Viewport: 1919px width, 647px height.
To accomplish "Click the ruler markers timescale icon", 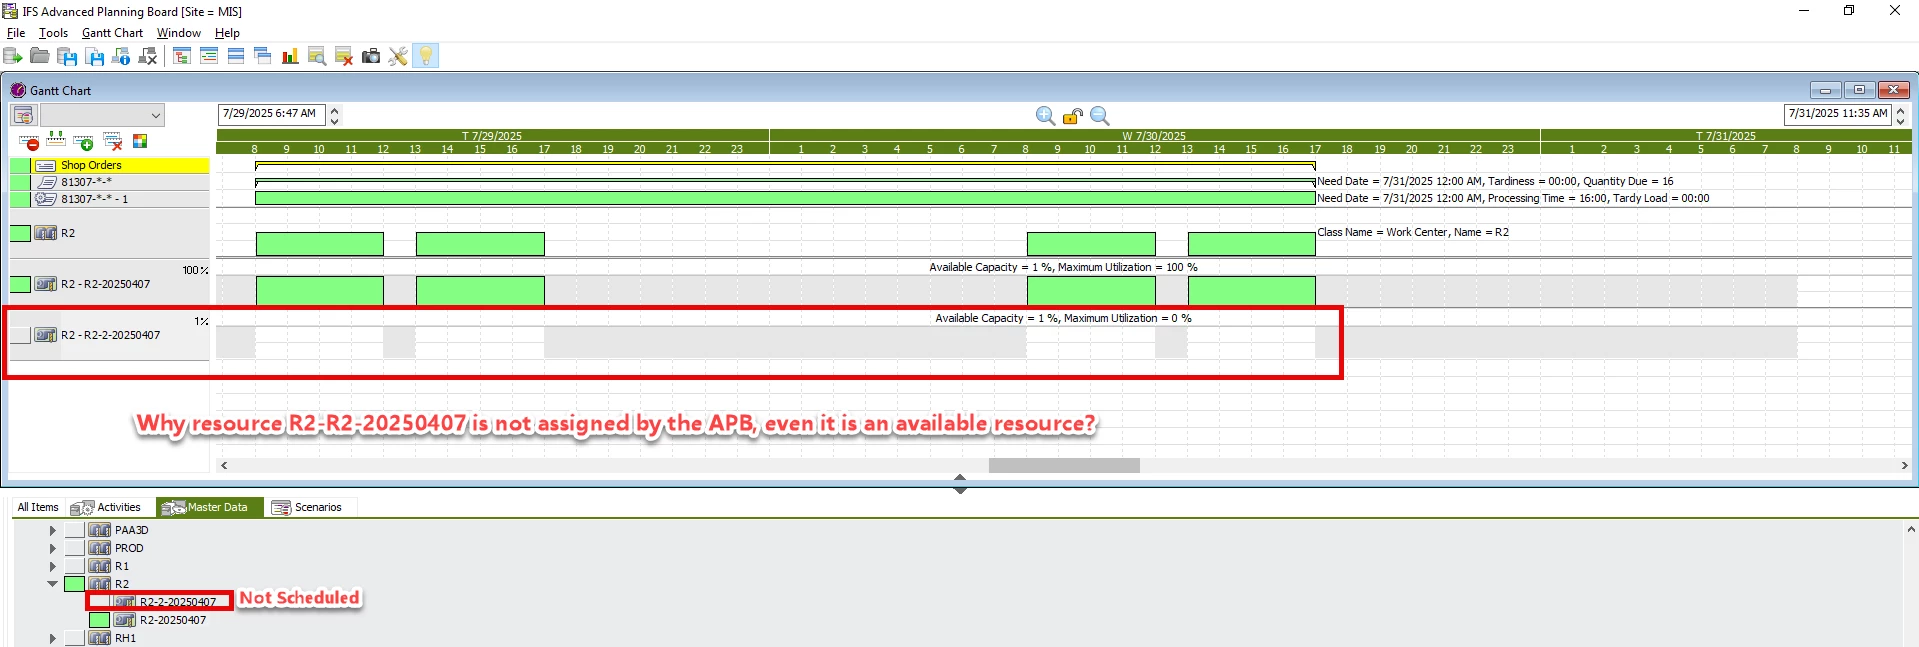I will tap(56, 140).
